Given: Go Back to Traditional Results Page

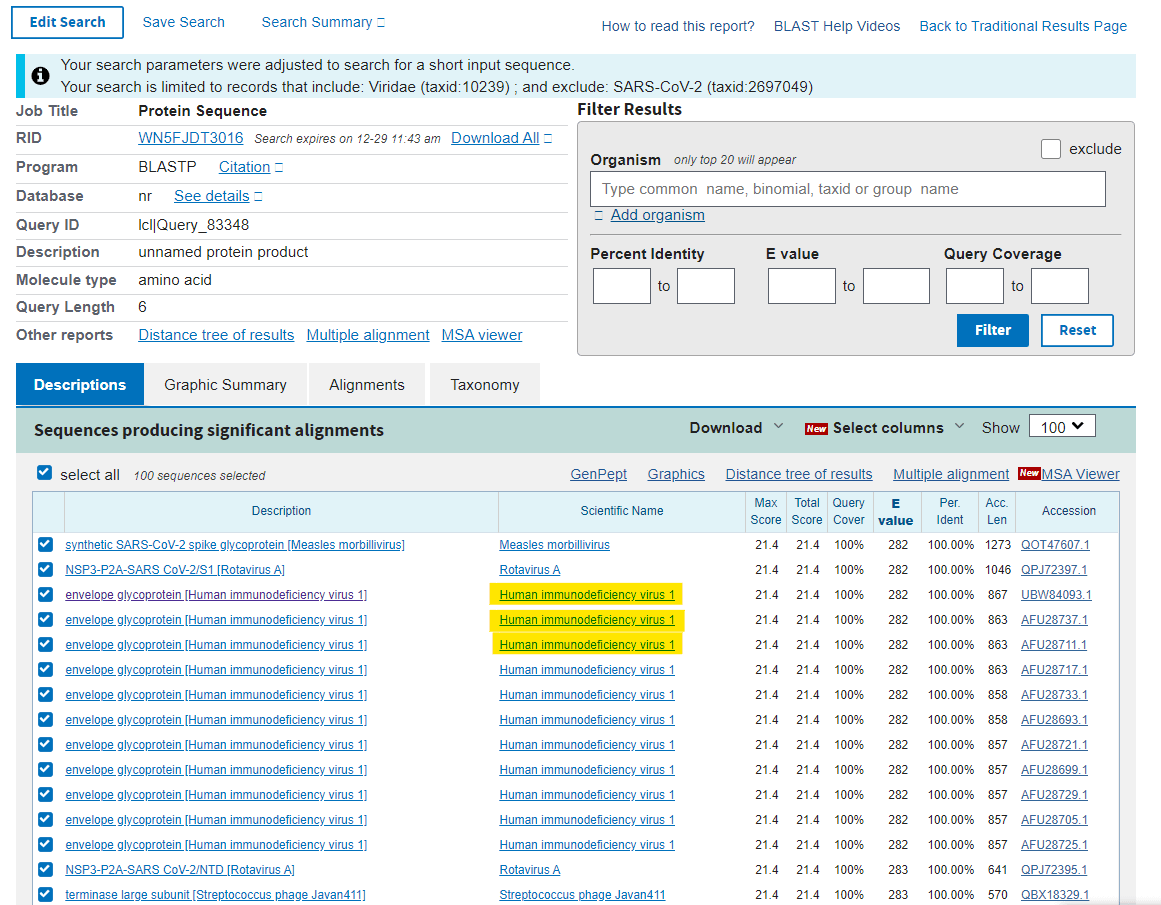Looking at the screenshot, I should click(x=1023, y=26).
